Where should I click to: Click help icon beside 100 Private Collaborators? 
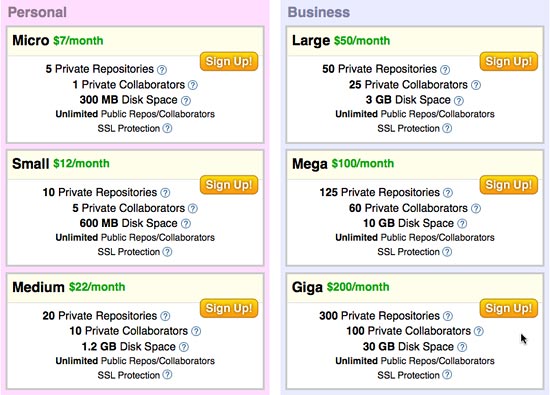click(479, 332)
